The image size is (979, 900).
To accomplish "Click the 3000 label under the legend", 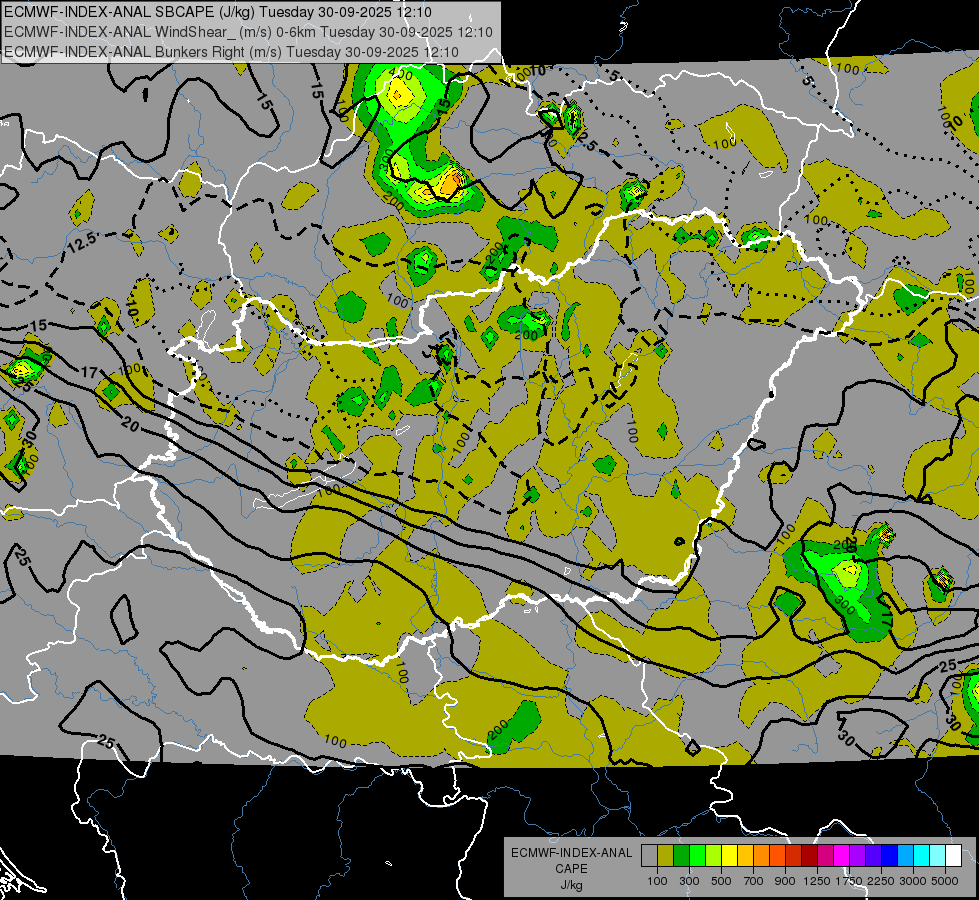I will [x=913, y=881].
